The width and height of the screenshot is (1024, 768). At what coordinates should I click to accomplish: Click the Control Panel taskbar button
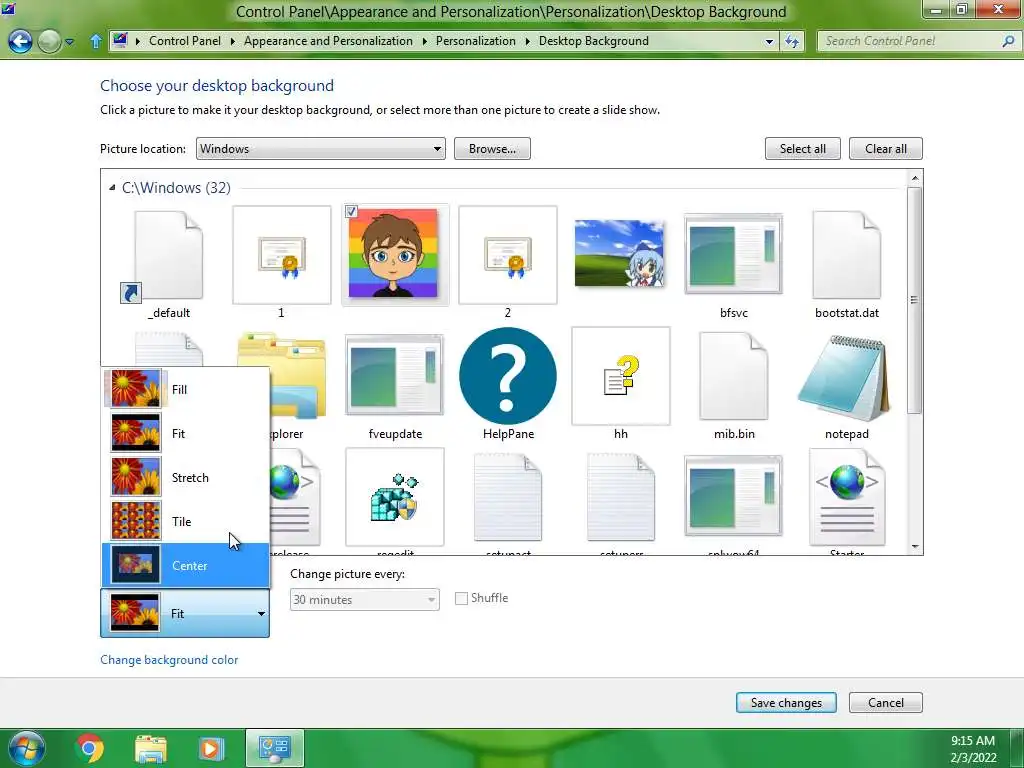(x=275, y=748)
